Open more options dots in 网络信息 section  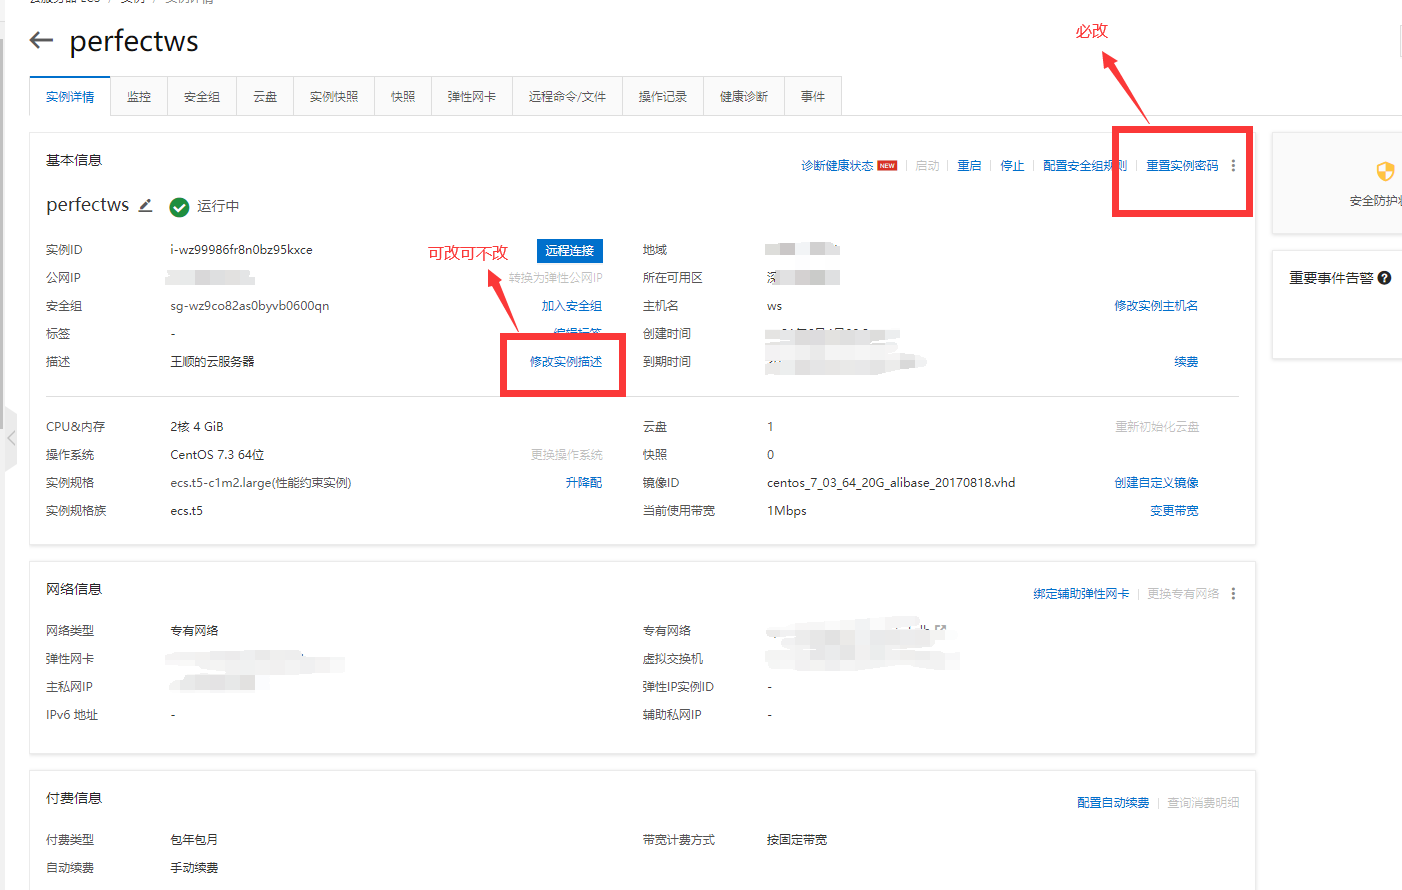click(1233, 592)
